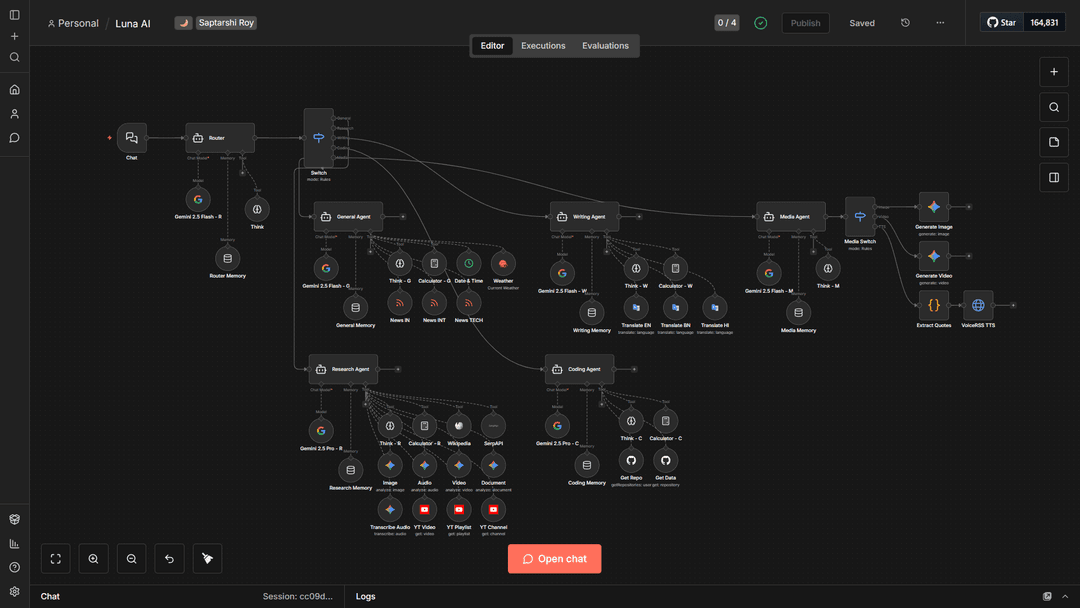The width and height of the screenshot is (1080, 608).
Task: Open the canvas node search button
Action: (1054, 107)
